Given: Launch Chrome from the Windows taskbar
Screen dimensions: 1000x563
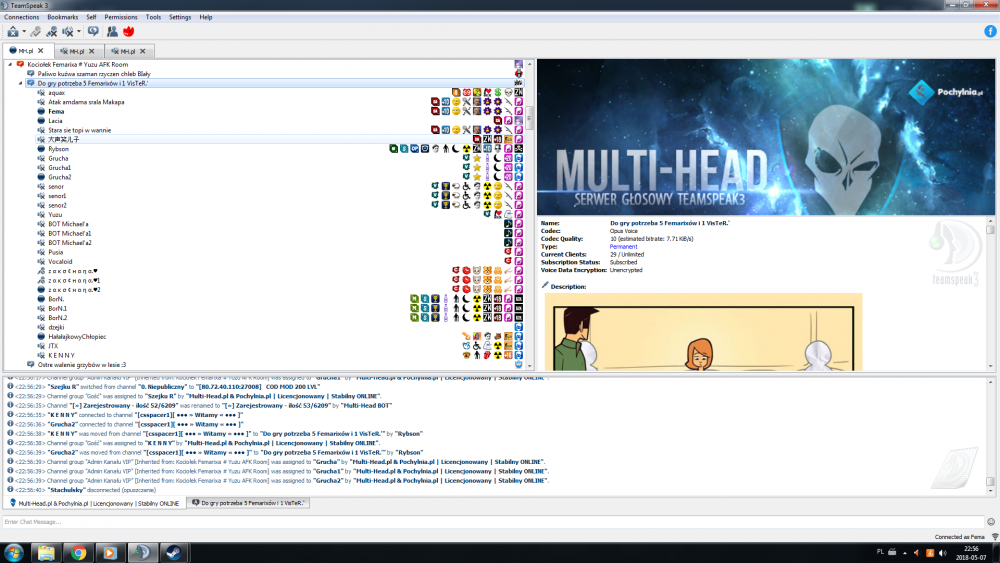Looking at the screenshot, I should 78,552.
